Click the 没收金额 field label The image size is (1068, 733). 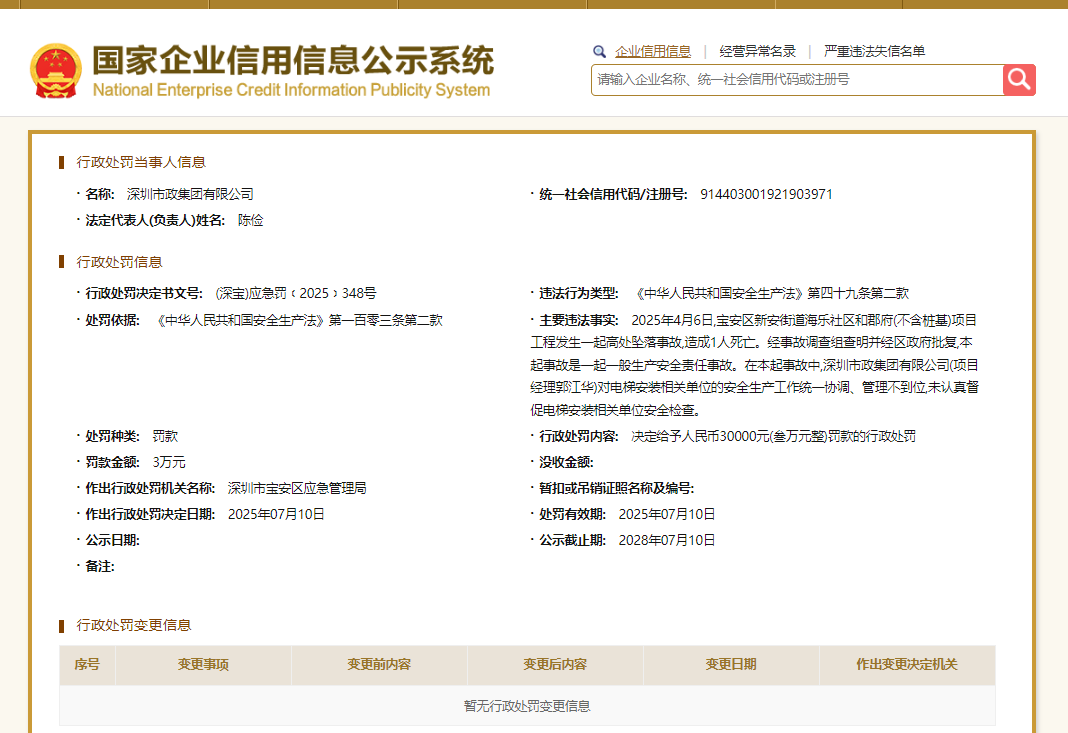(566, 462)
